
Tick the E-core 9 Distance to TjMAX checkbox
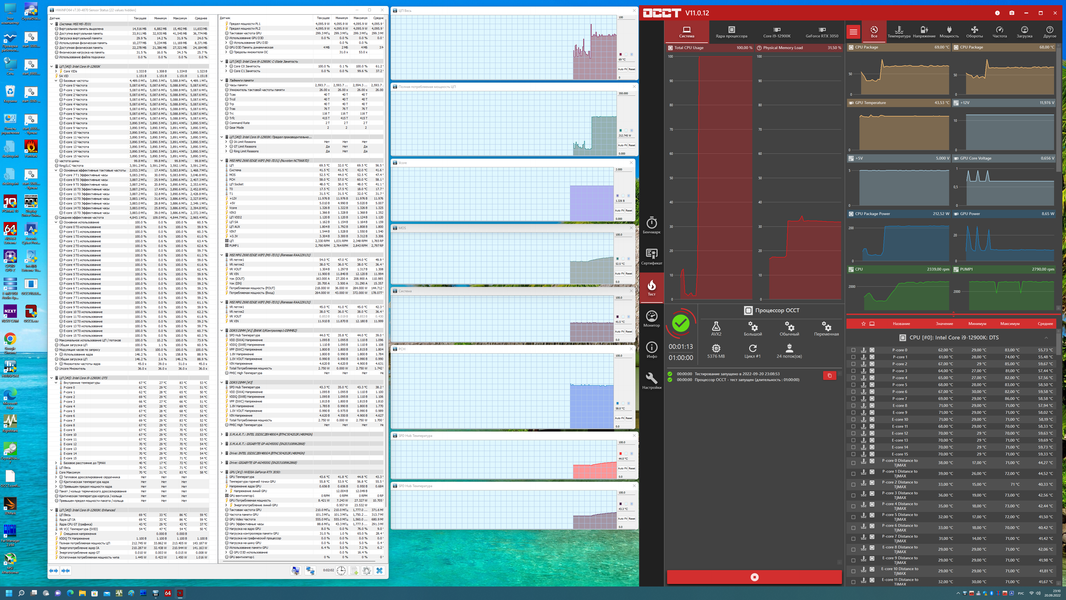(853, 561)
